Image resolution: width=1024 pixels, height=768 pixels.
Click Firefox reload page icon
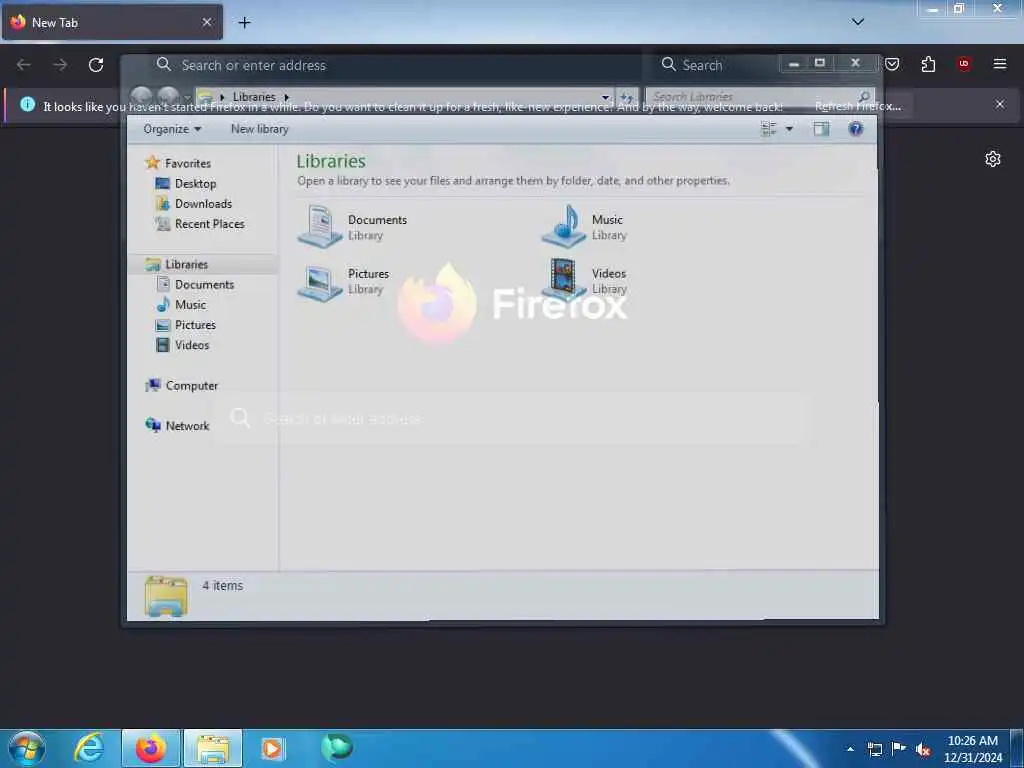[x=96, y=65]
